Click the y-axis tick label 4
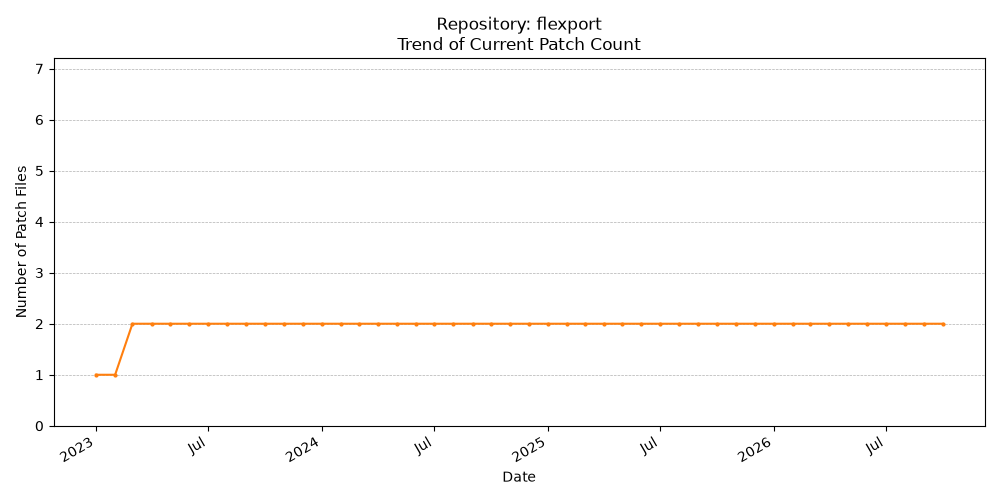Viewport: 1000px width, 500px height. (39, 222)
